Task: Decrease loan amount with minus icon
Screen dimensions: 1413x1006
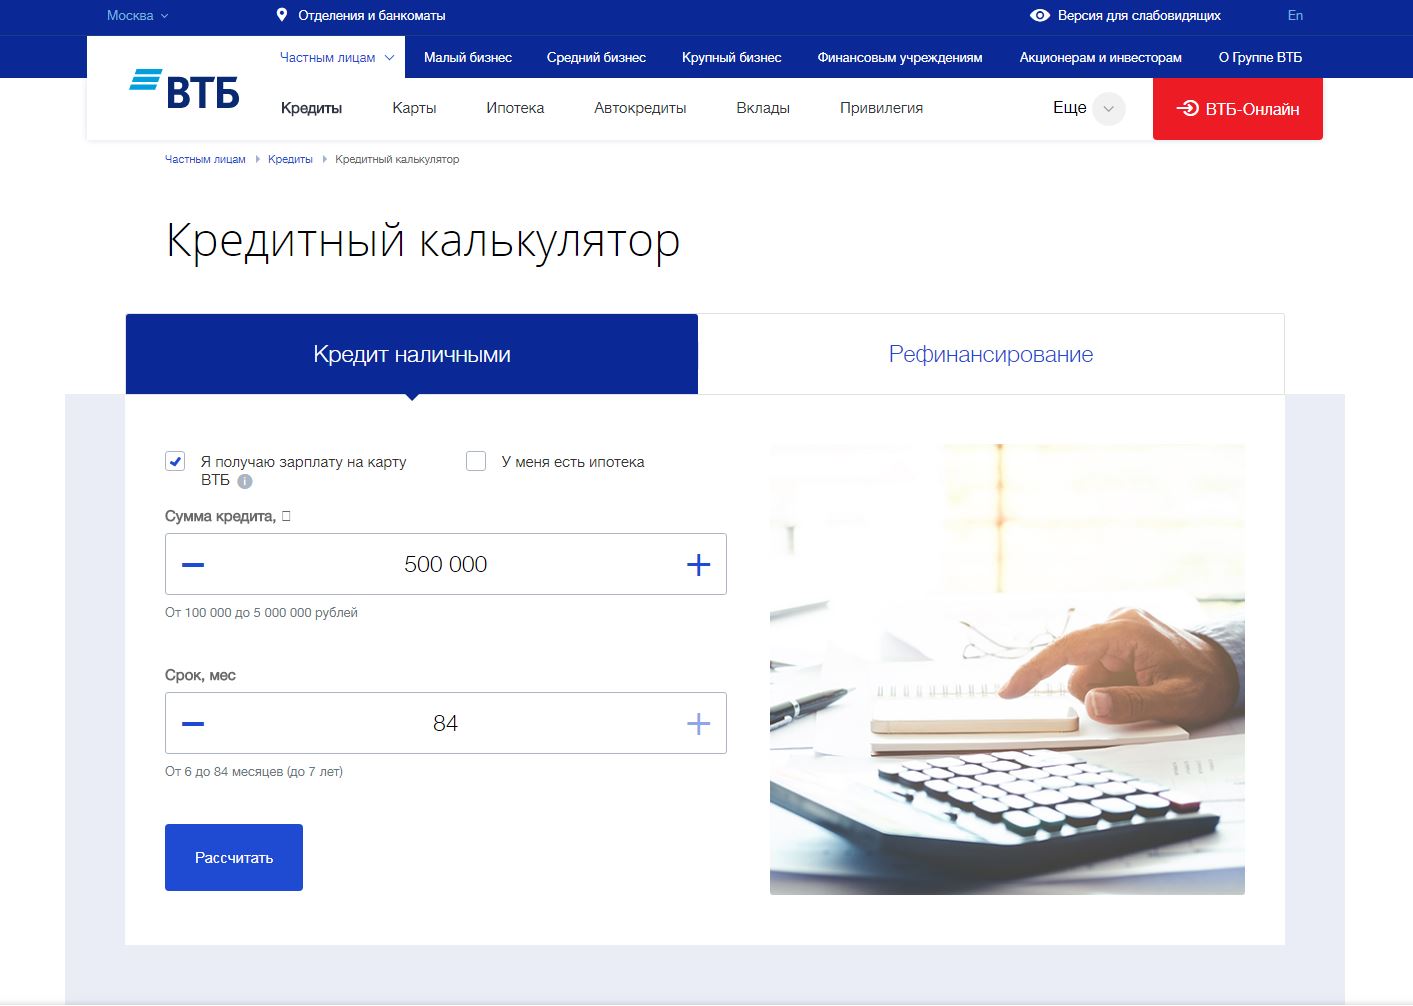Action: coord(193,565)
